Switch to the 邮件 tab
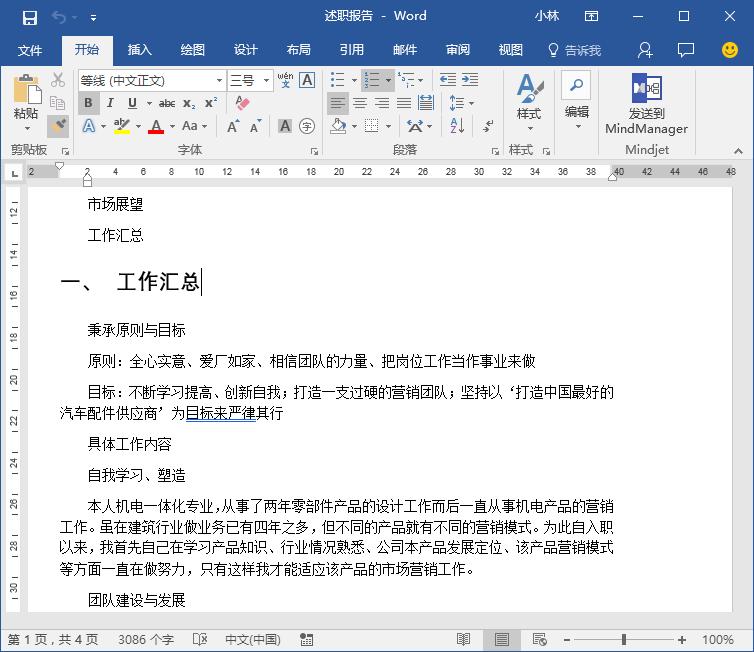 pyautogui.click(x=405, y=50)
